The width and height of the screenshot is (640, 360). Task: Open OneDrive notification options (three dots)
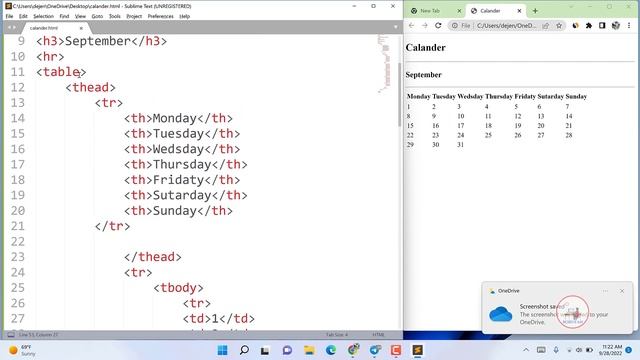(605, 291)
